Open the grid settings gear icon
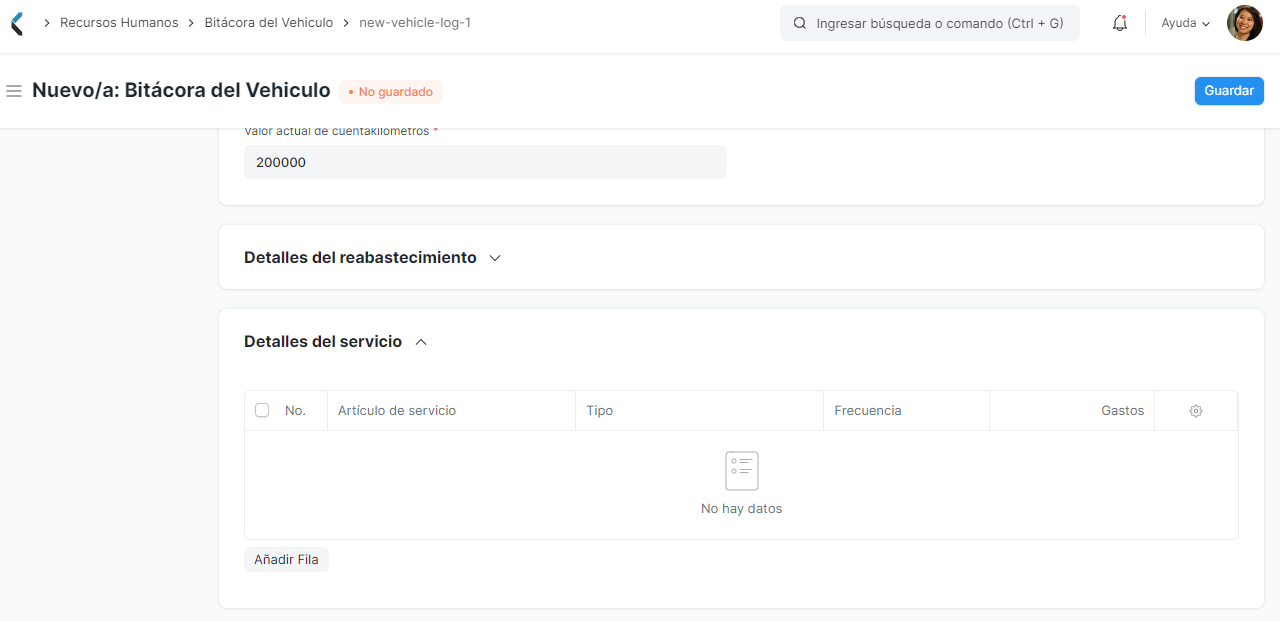The width and height of the screenshot is (1280, 621). [x=1195, y=410]
